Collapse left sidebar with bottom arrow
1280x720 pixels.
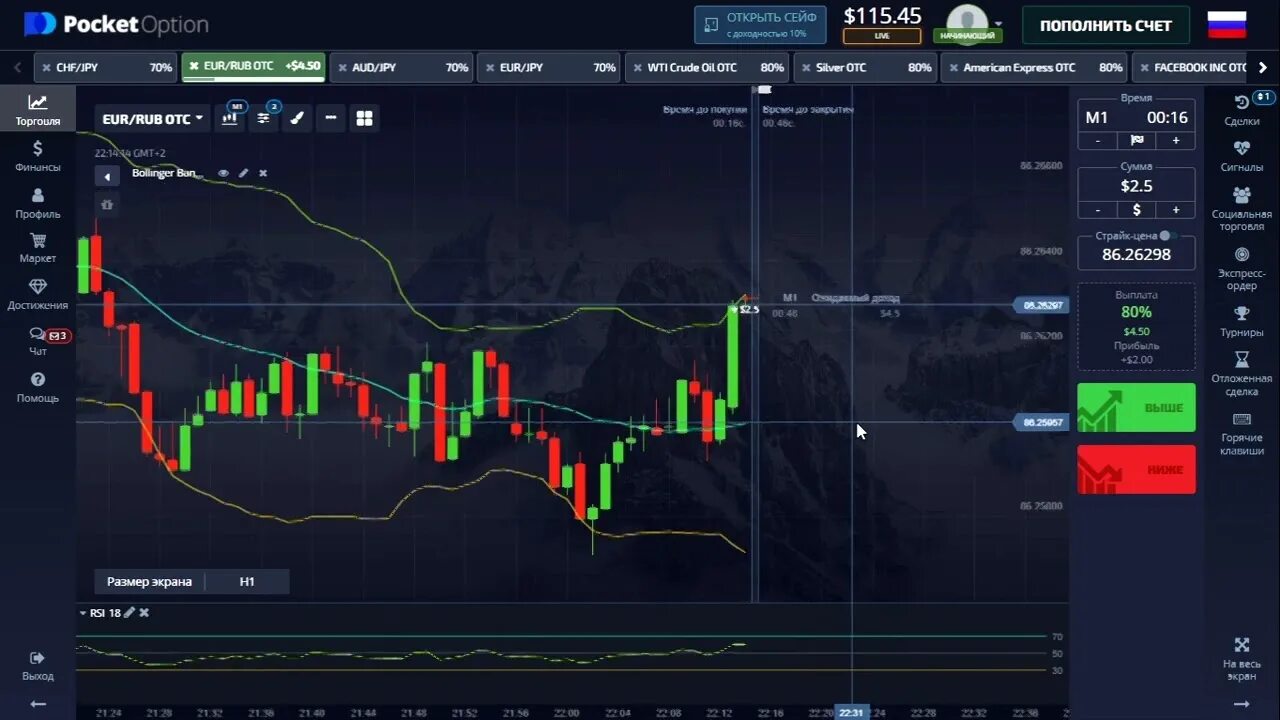(38, 704)
